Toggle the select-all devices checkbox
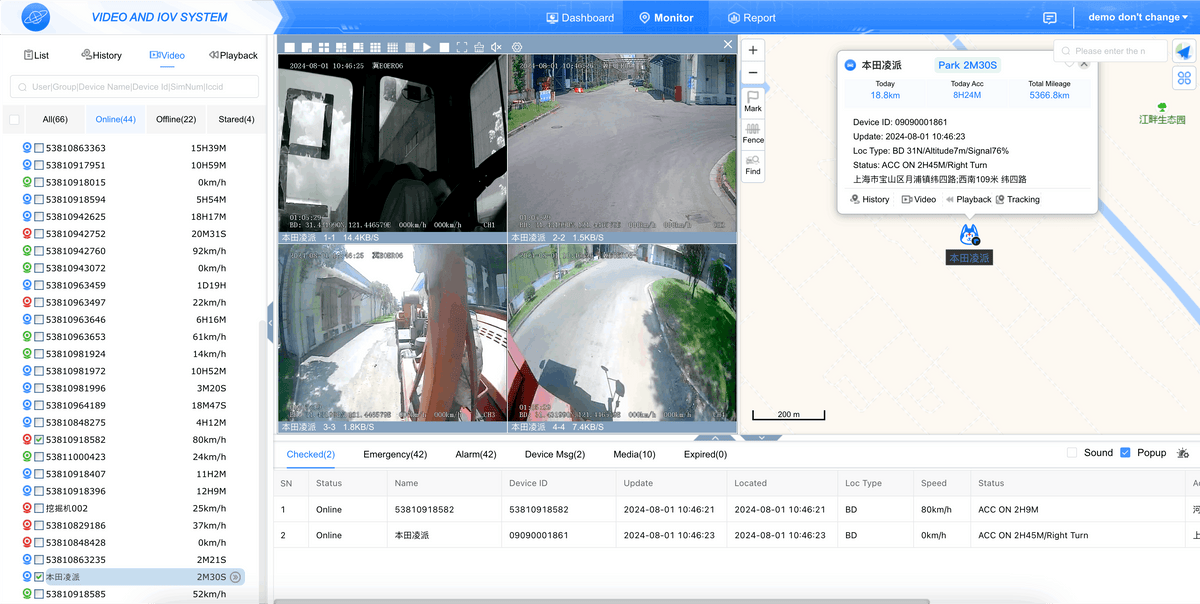Image resolution: width=1200 pixels, height=604 pixels. point(14,119)
